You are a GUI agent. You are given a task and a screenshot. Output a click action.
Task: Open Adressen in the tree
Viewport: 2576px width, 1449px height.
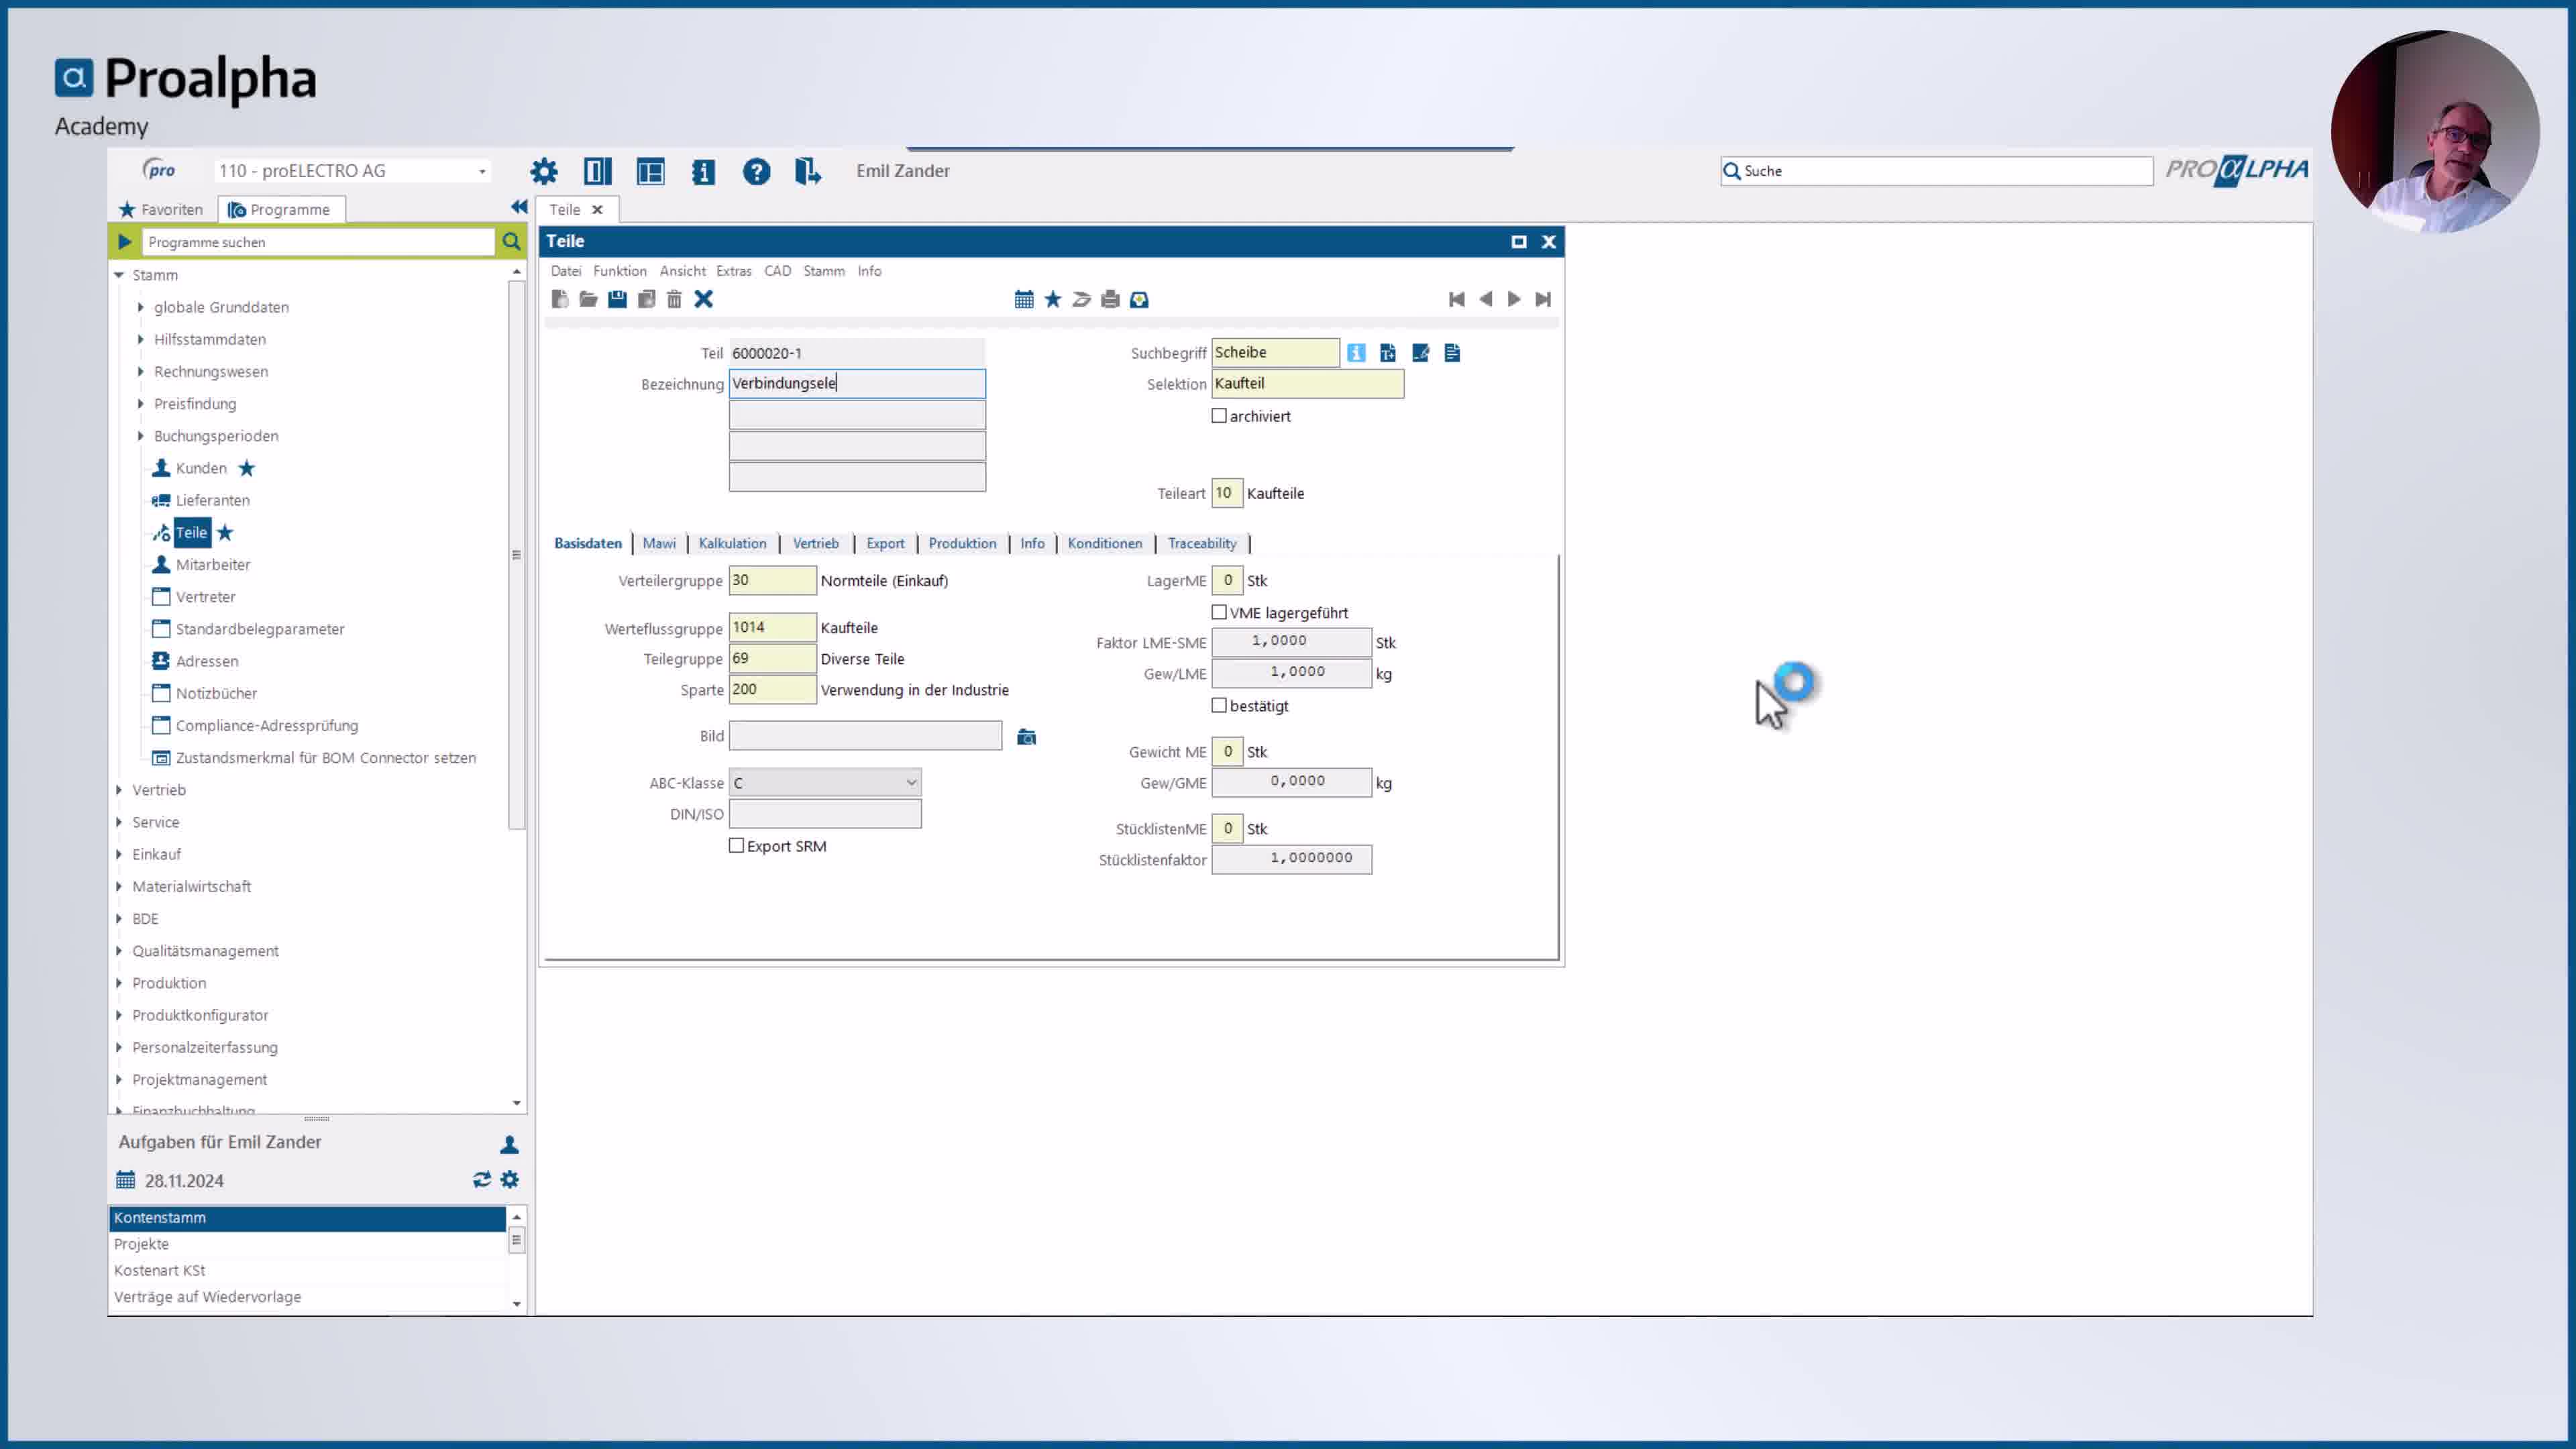pos(207,661)
